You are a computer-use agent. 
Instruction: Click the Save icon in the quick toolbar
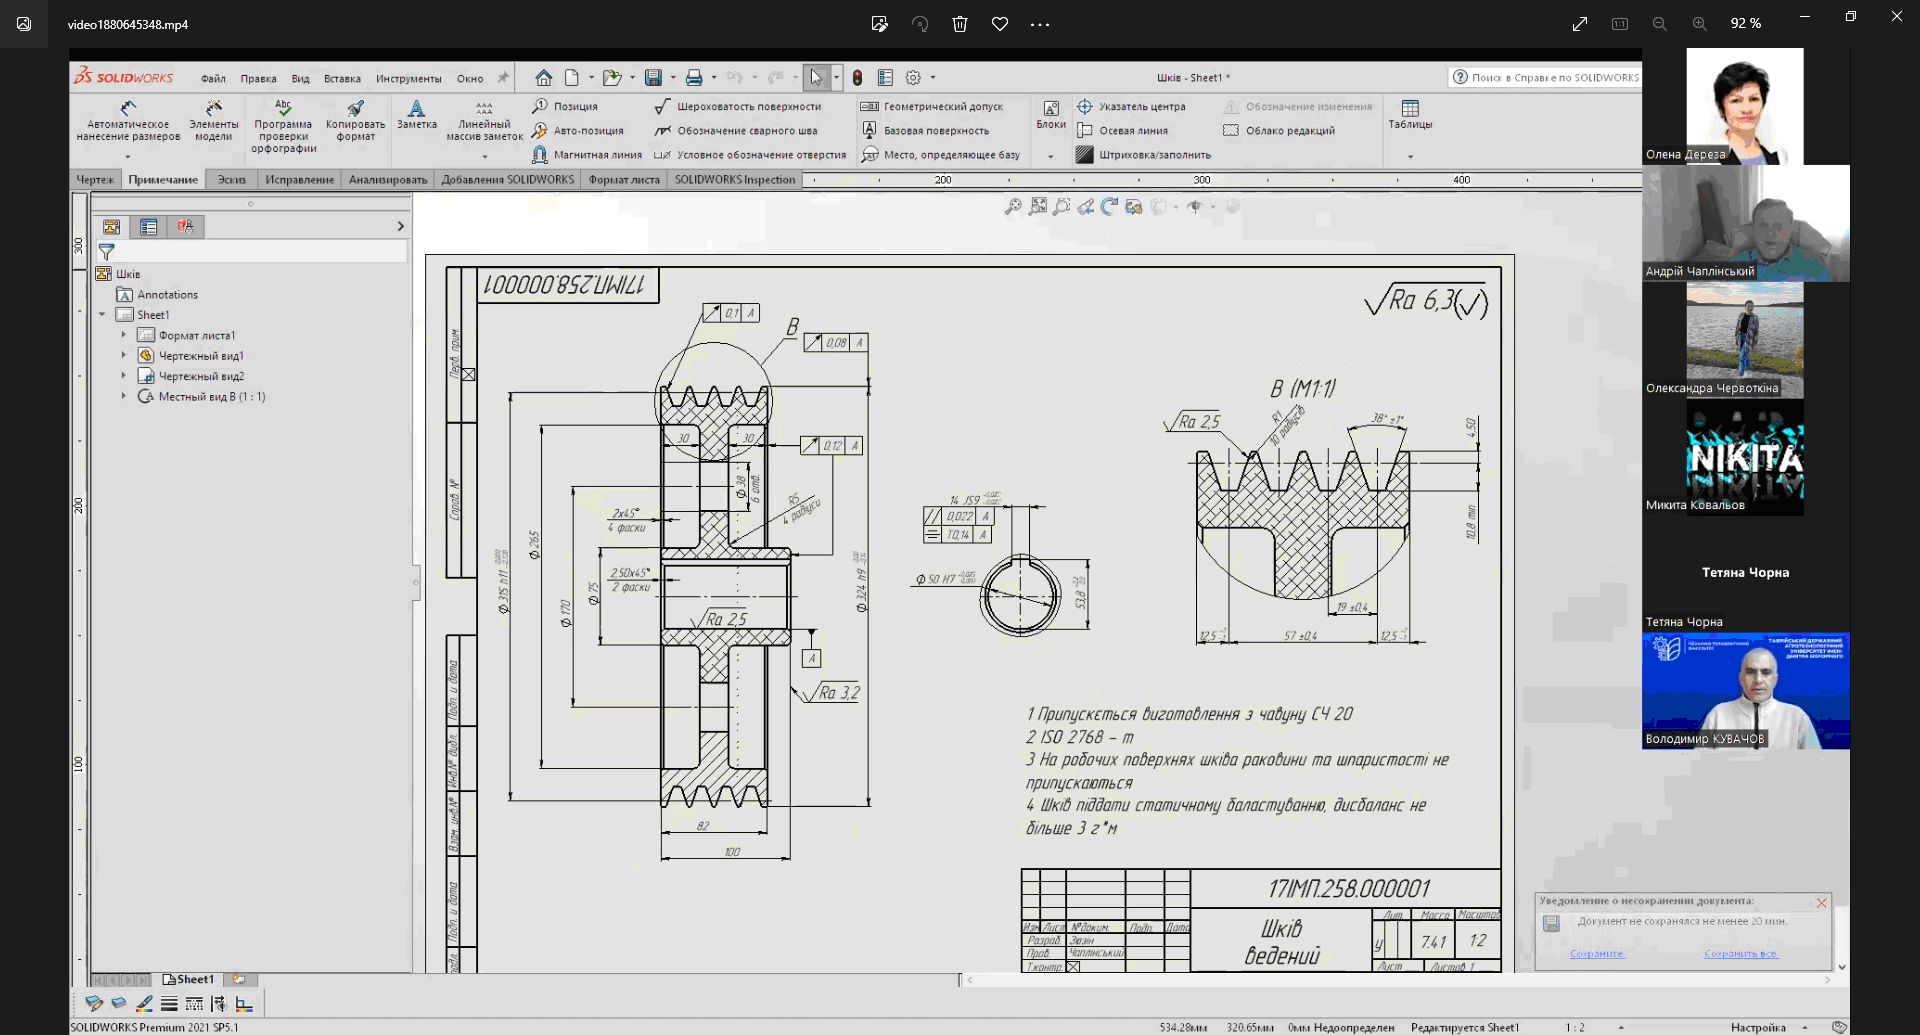653,78
